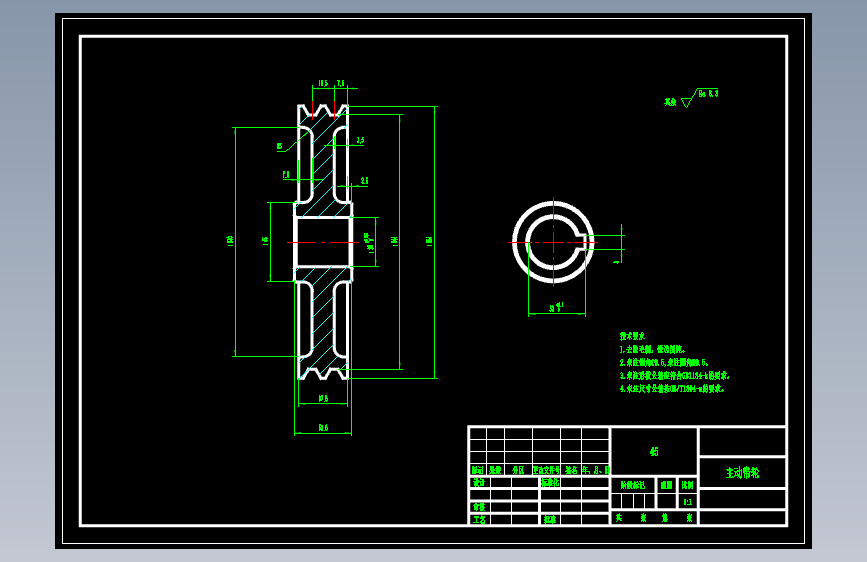Select the 分区 column header
Viewport: 867px width, 562px height.
pyautogui.click(x=518, y=470)
